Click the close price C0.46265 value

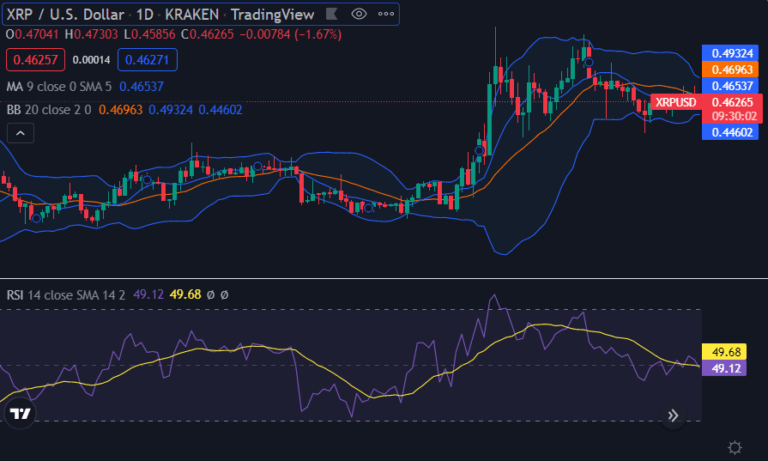coord(207,34)
